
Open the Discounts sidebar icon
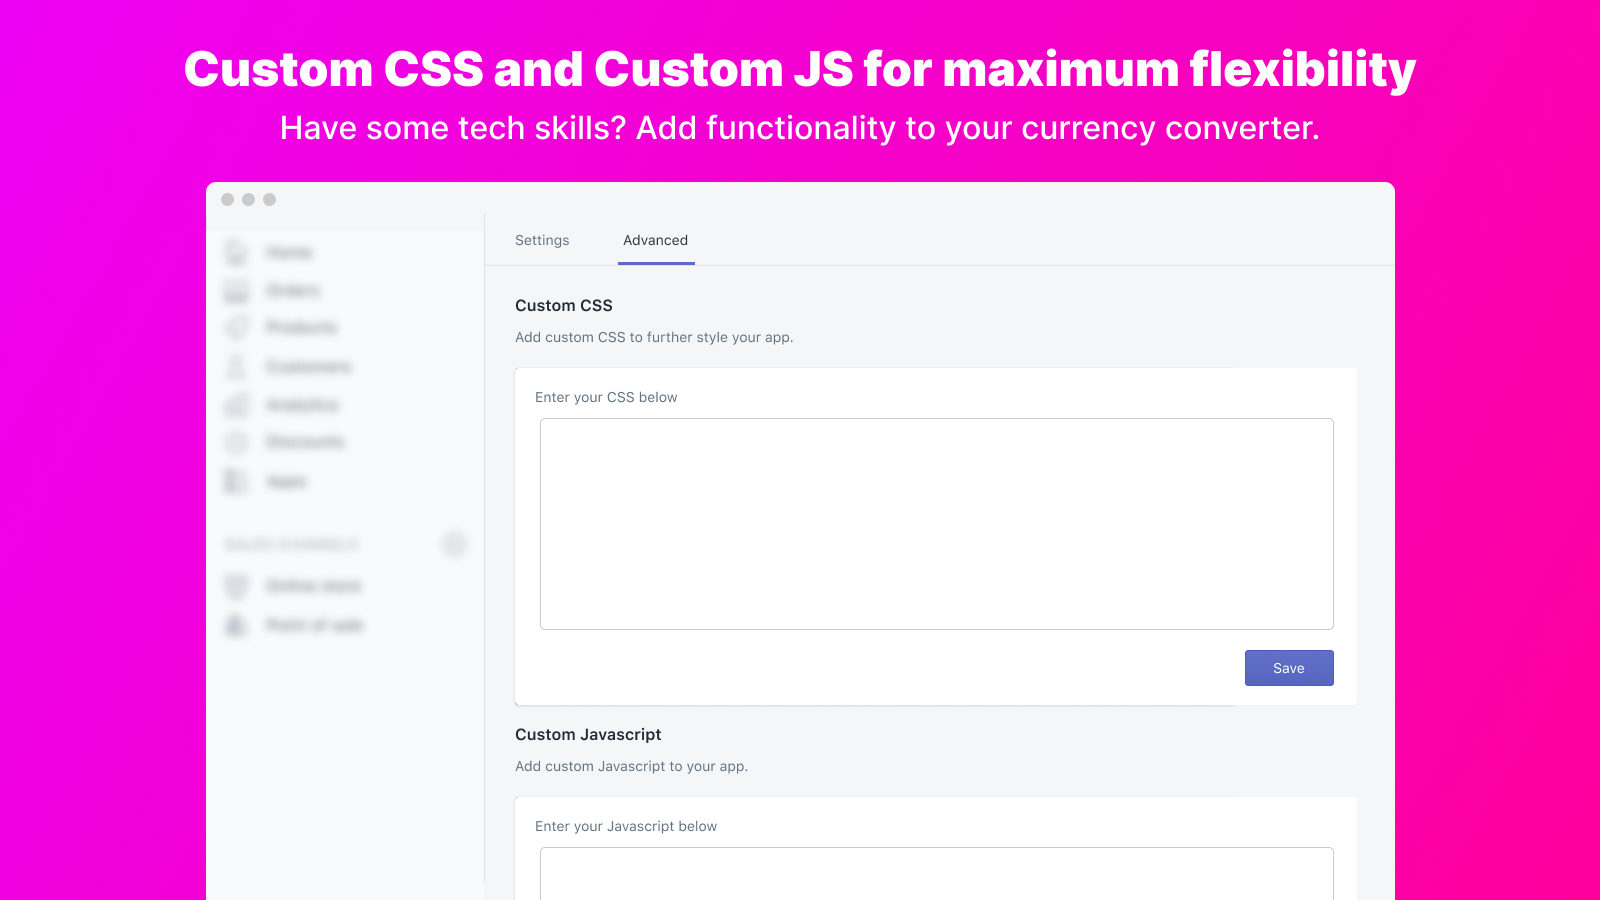[x=236, y=442]
